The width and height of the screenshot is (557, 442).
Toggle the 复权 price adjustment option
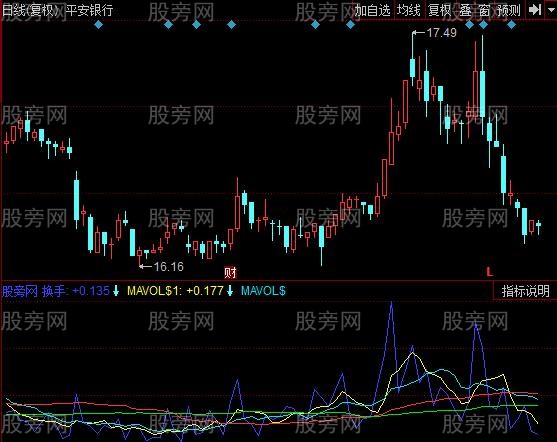(x=439, y=10)
